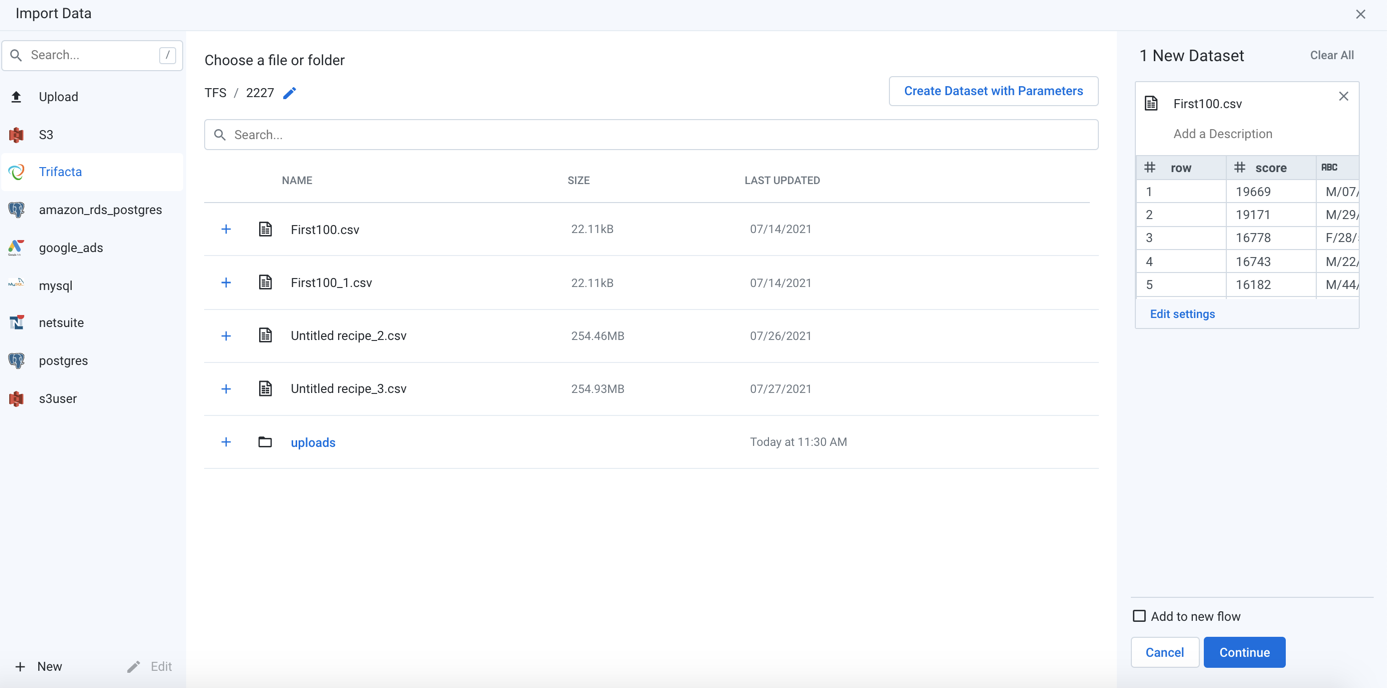Add Untitled recipe_2.csv using its plus icon
The width and height of the screenshot is (1387, 688).
pyautogui.click(x=226, y=336)
